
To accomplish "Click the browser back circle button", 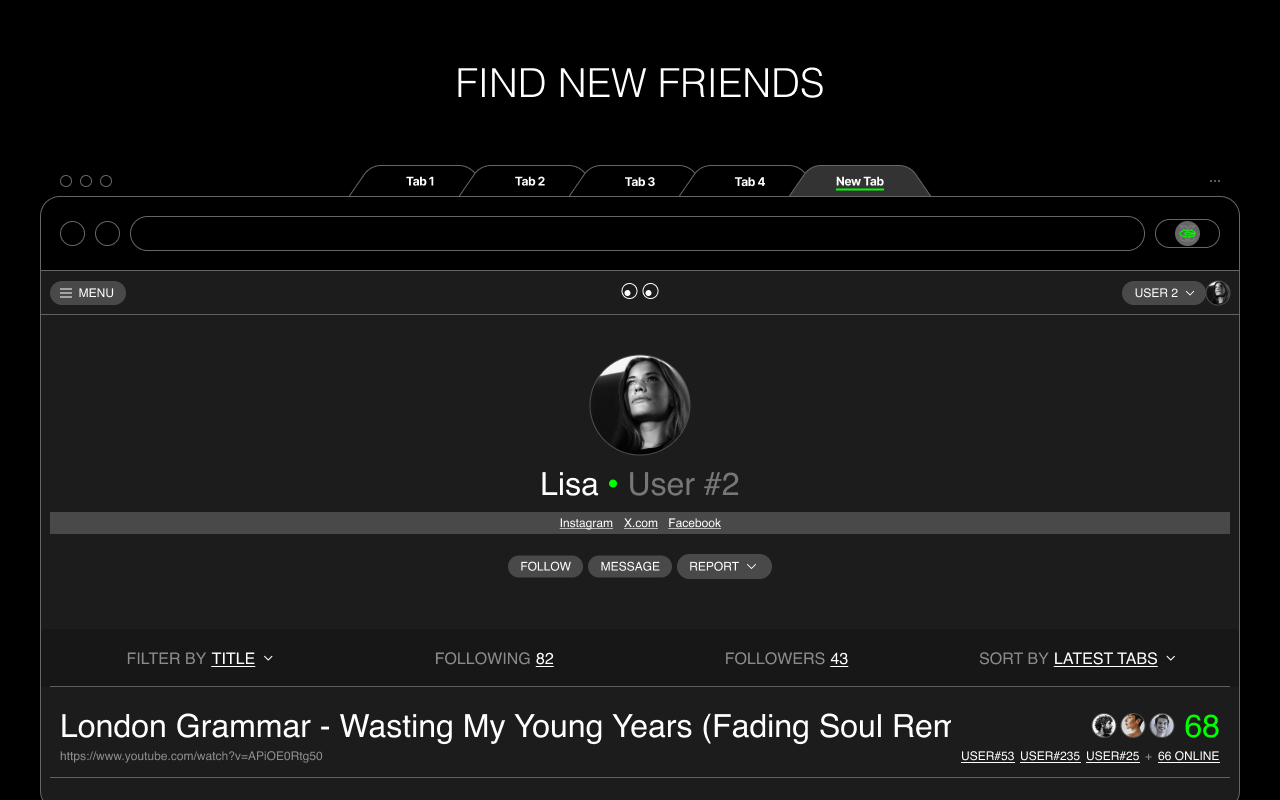I will tap(73, 233).
